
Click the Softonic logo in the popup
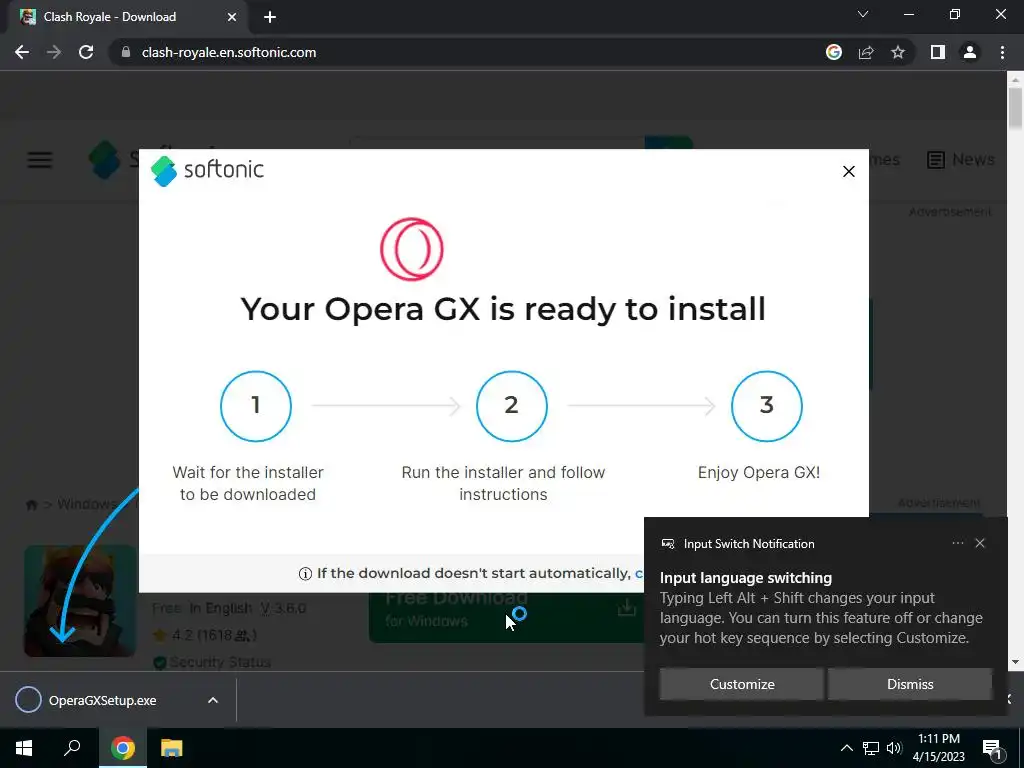point(207,171)
